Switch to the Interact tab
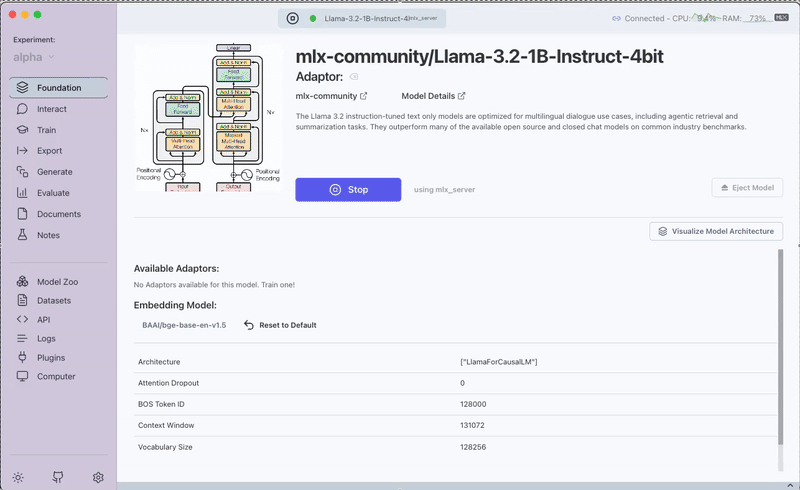Image resolution: width=800 pixels, height=490 pixels. pos(52,109)
